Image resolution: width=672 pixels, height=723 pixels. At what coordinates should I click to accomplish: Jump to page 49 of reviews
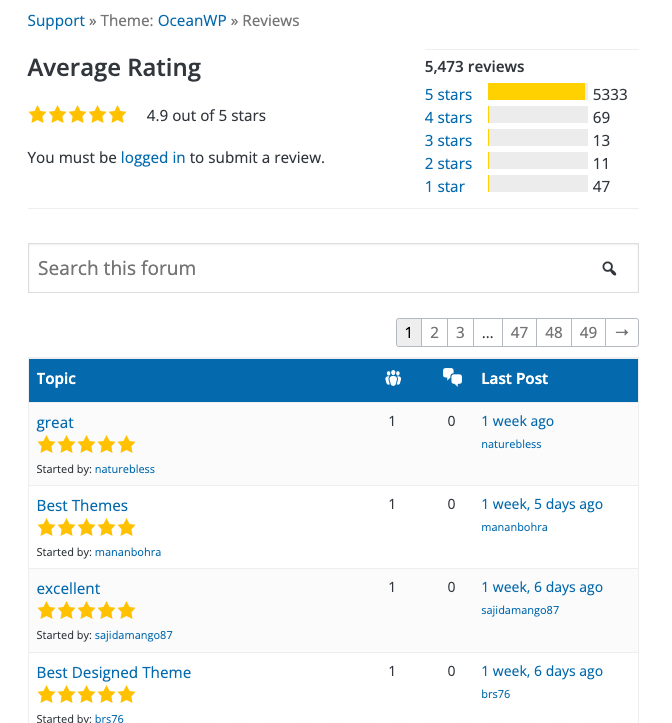click(x=588, y=333)
